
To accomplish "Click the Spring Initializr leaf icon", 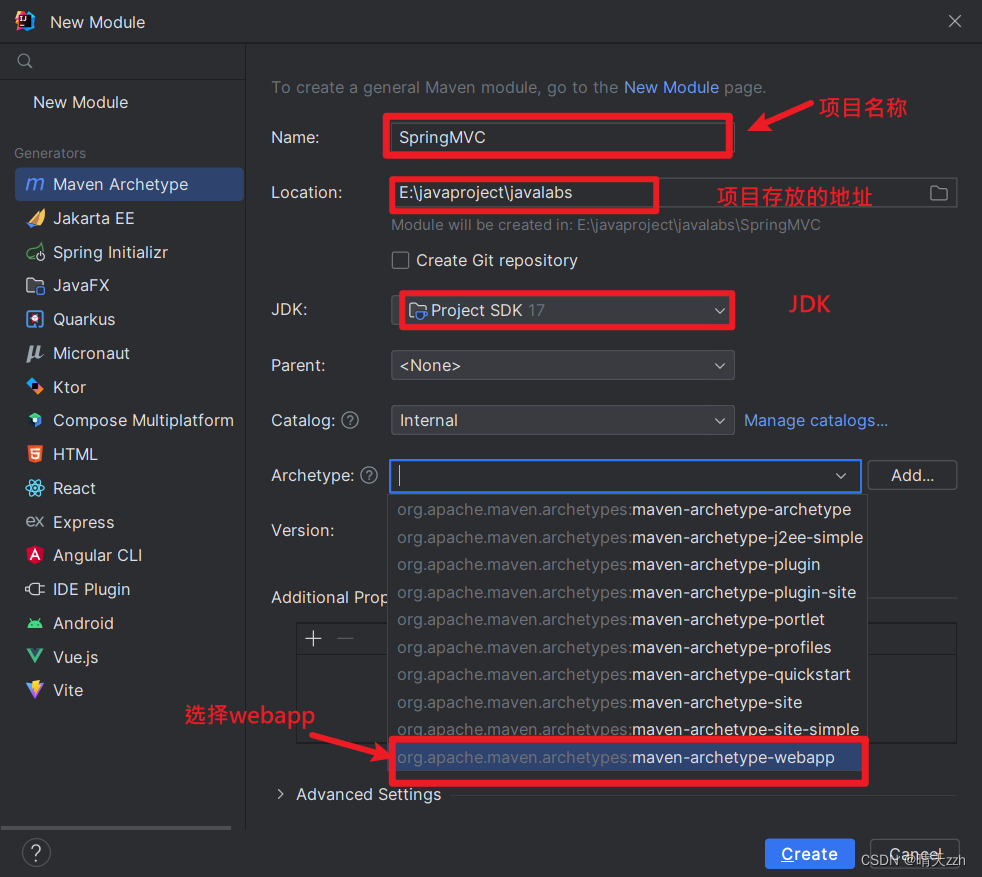I will pyautogui.click(x=35, y=252).
